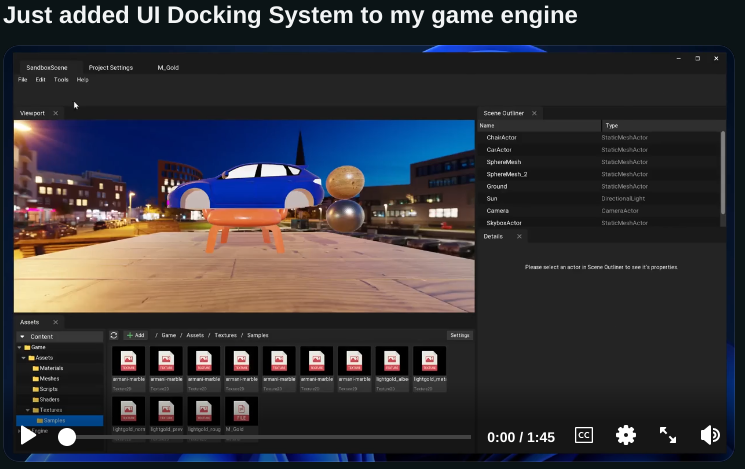Click the Add asset button

[136, 335]
